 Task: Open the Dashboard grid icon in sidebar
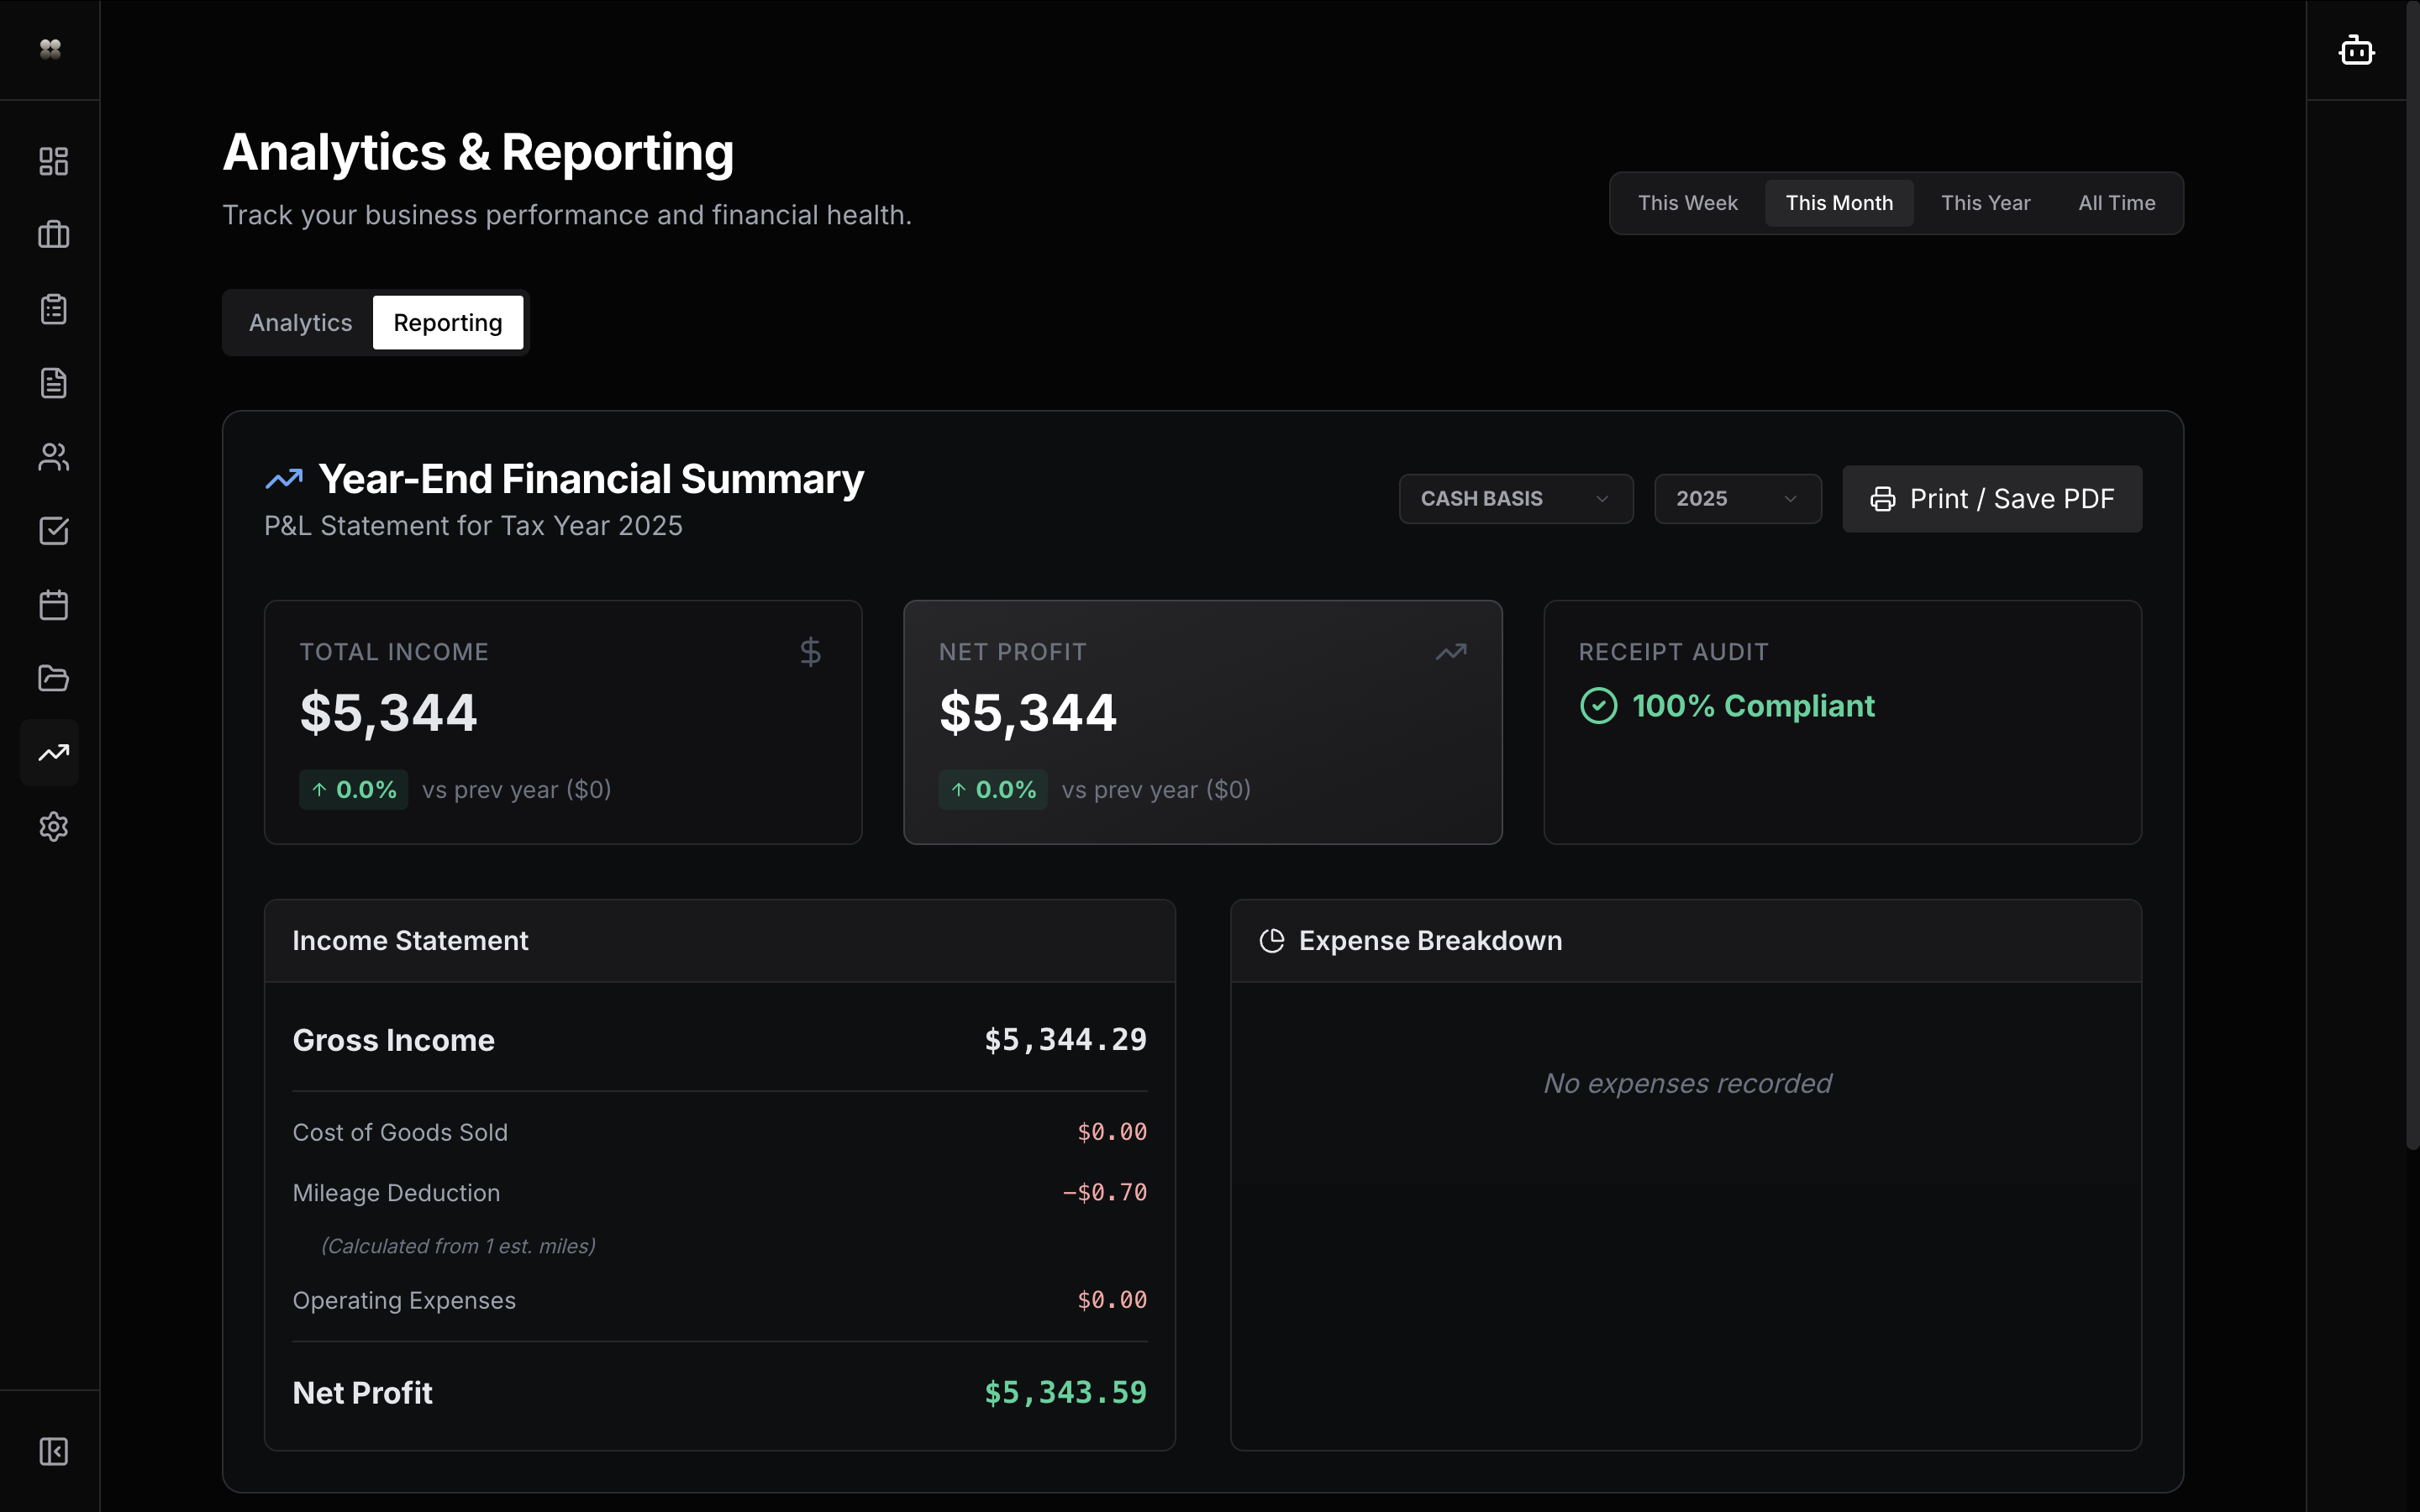(52, 160)
